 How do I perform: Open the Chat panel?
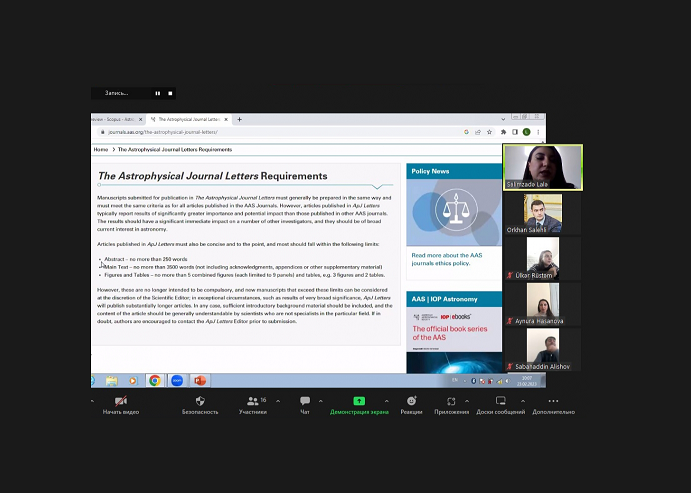305,401
